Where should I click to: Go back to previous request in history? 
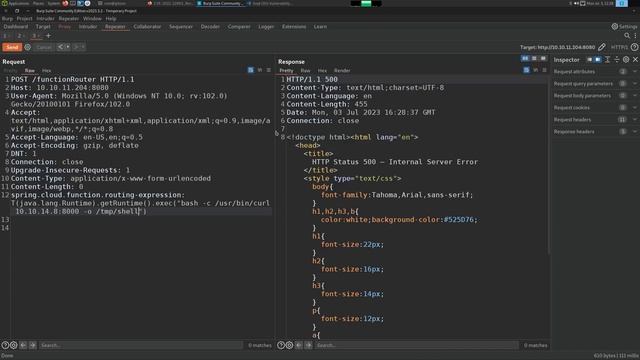(60, 47)
